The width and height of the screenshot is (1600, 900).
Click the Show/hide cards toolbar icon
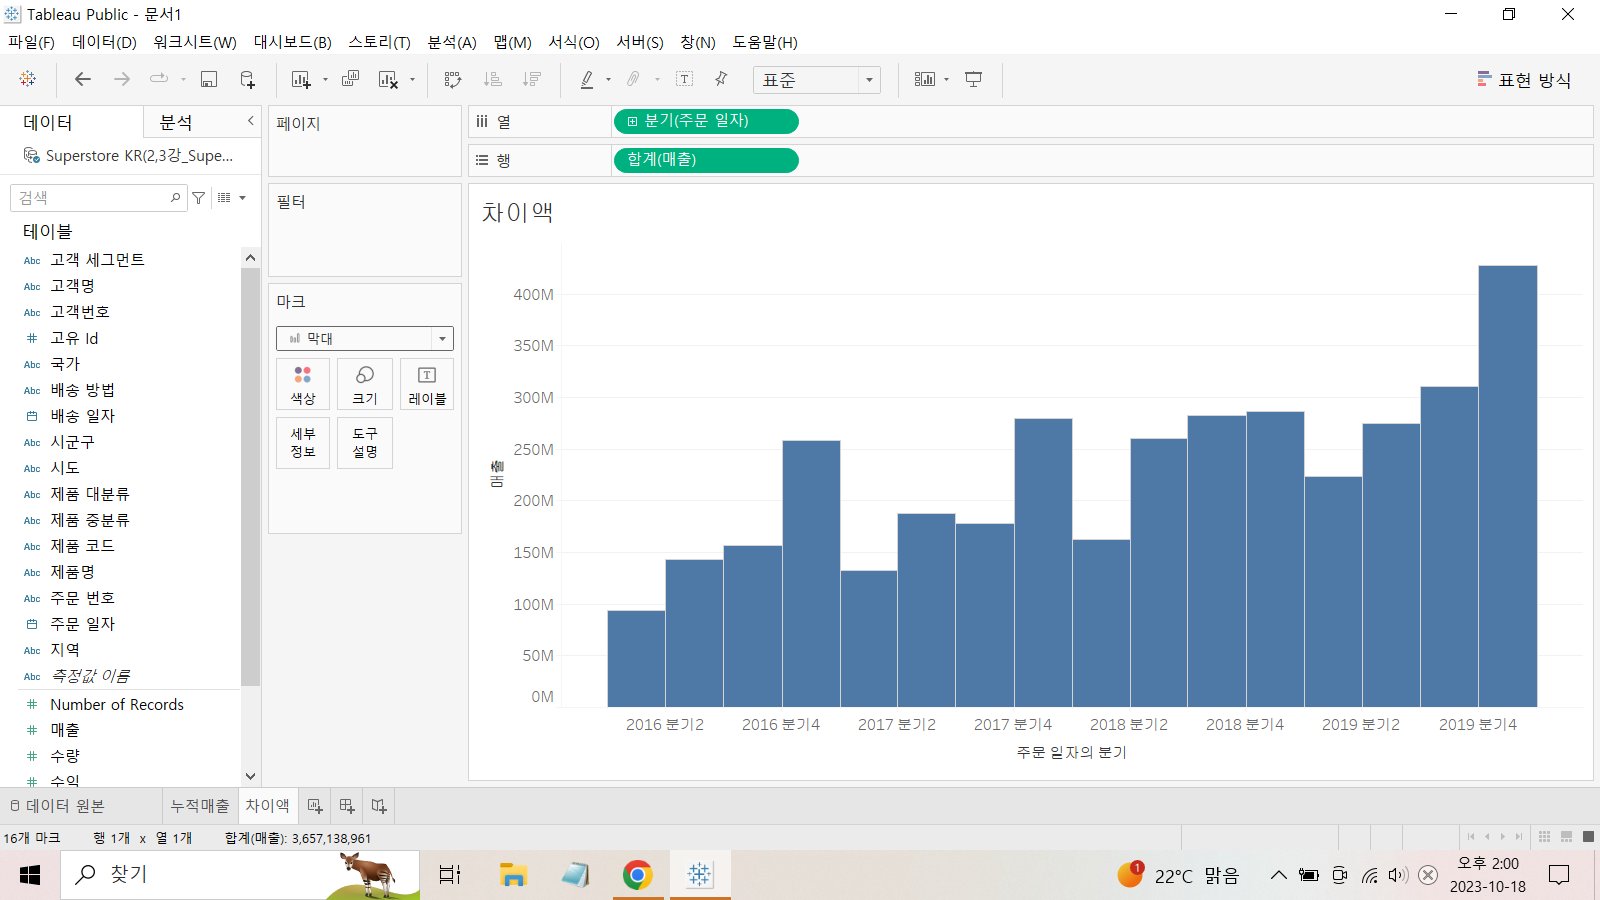click(x=925, y=79)
